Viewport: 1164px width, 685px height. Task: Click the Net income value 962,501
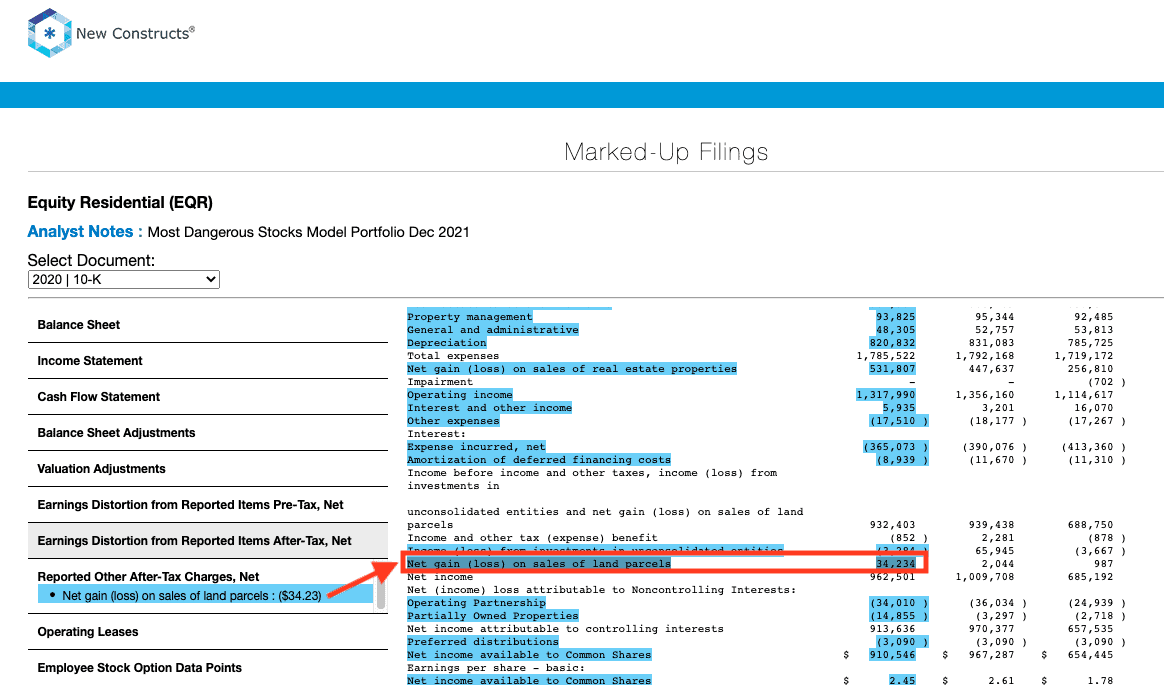pos(892,577)
